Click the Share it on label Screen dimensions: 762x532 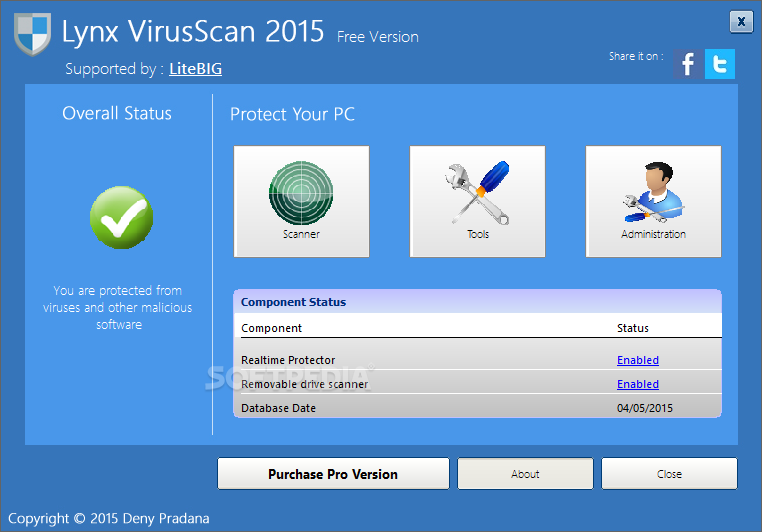coord(636,56)
